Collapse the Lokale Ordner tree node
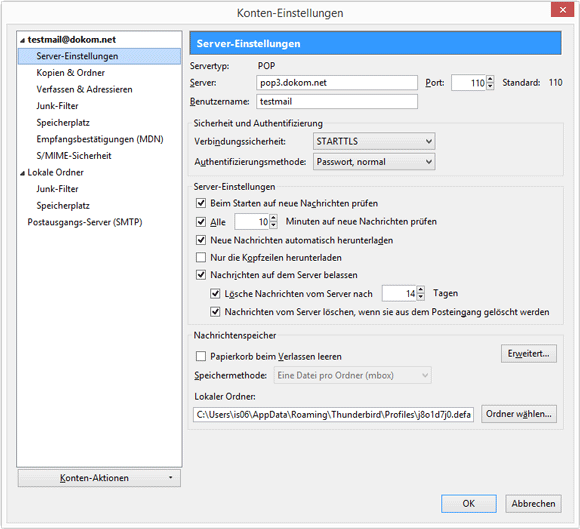 [x=22, y=173]
